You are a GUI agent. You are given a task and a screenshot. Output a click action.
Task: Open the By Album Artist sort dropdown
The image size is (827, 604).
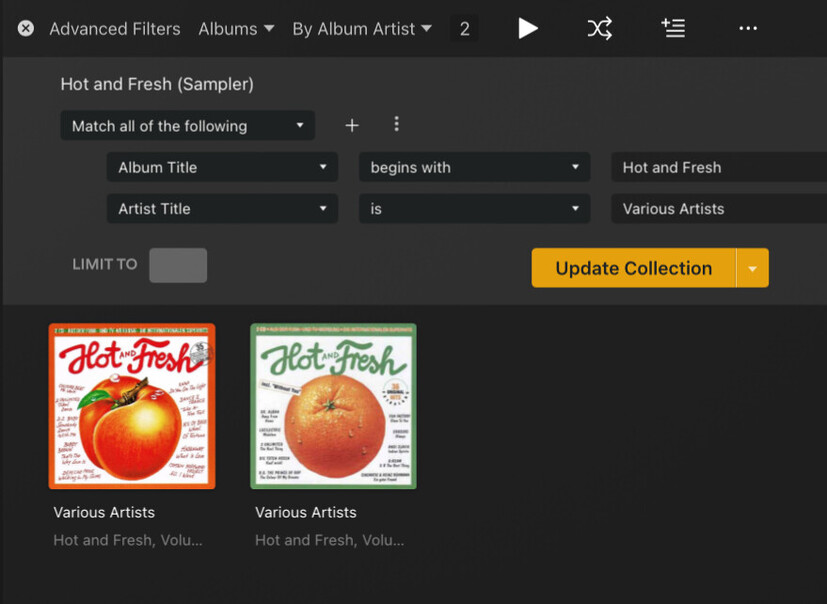pos(362,28)
